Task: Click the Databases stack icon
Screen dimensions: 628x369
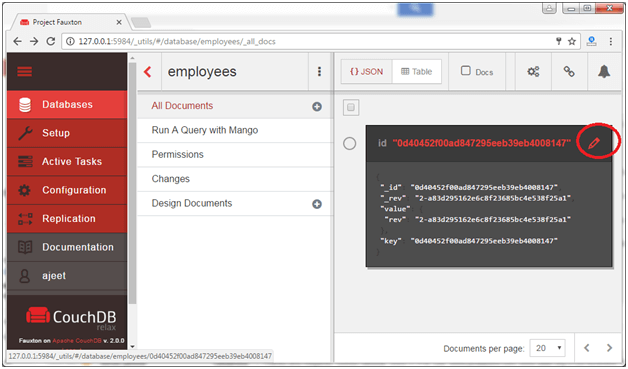Action: pos(25,105)
